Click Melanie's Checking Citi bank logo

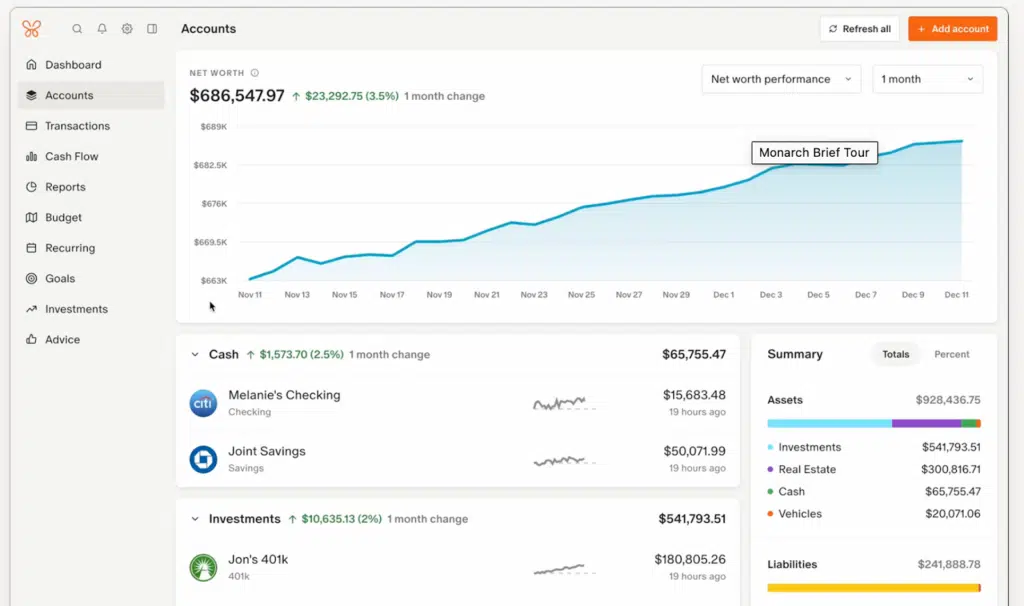tap(203, 403)
